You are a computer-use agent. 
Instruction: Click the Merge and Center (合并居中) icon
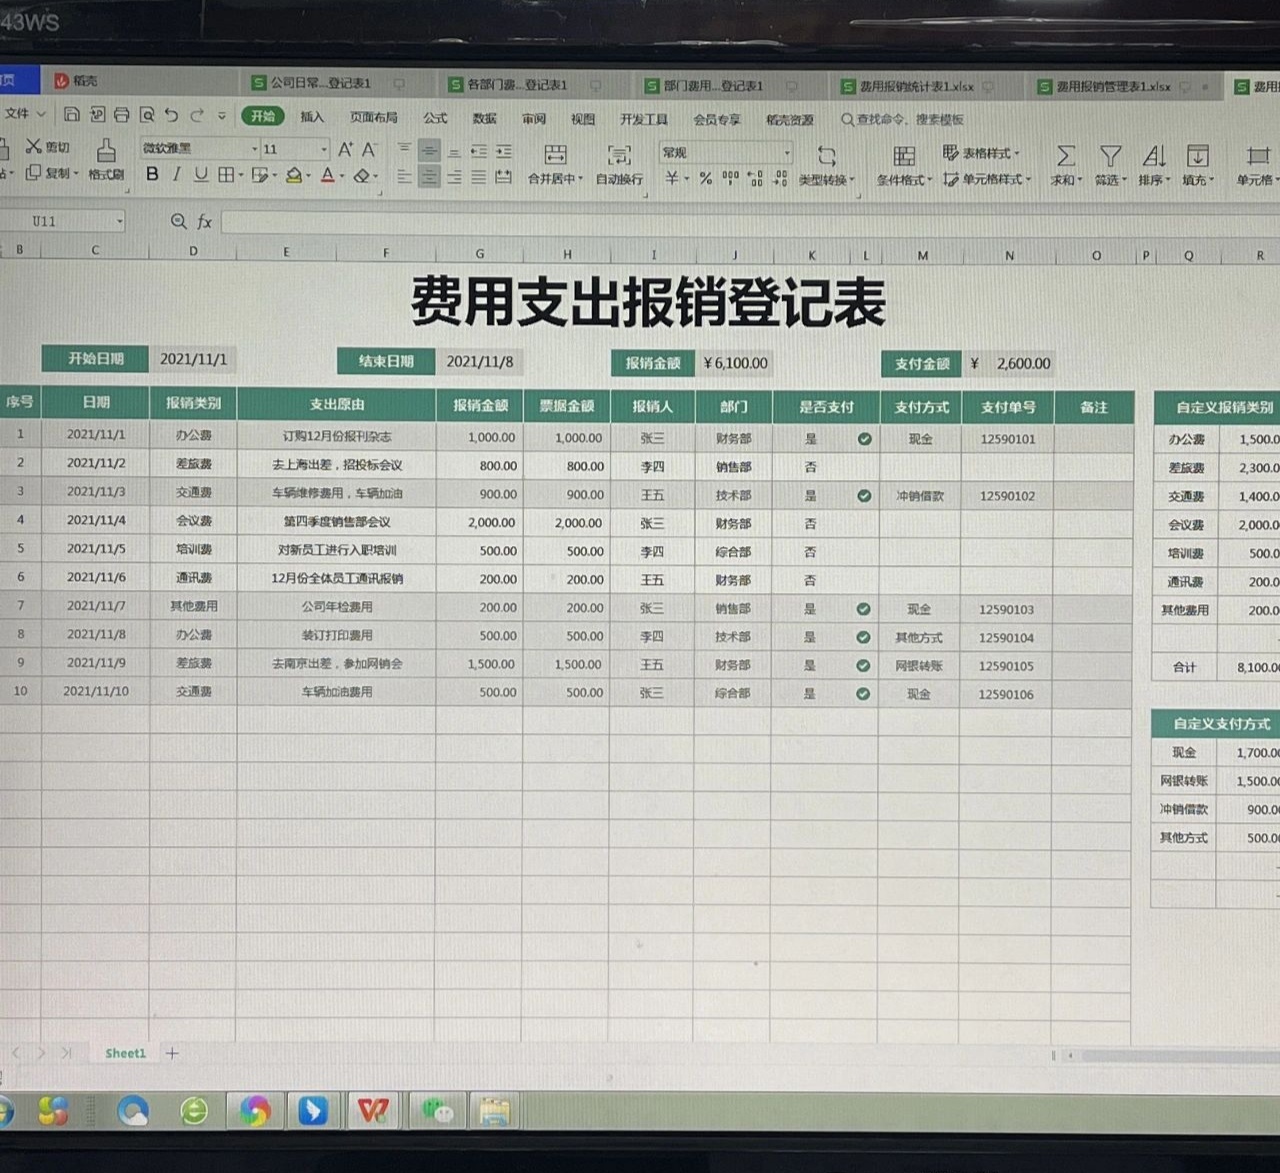click(x=556, y=160)
